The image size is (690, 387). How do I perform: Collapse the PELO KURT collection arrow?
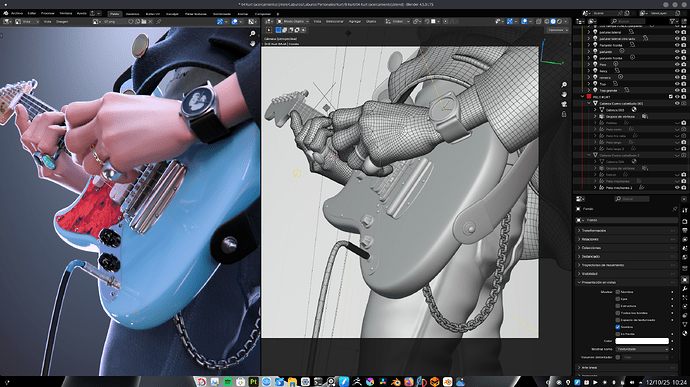point(583,97)
